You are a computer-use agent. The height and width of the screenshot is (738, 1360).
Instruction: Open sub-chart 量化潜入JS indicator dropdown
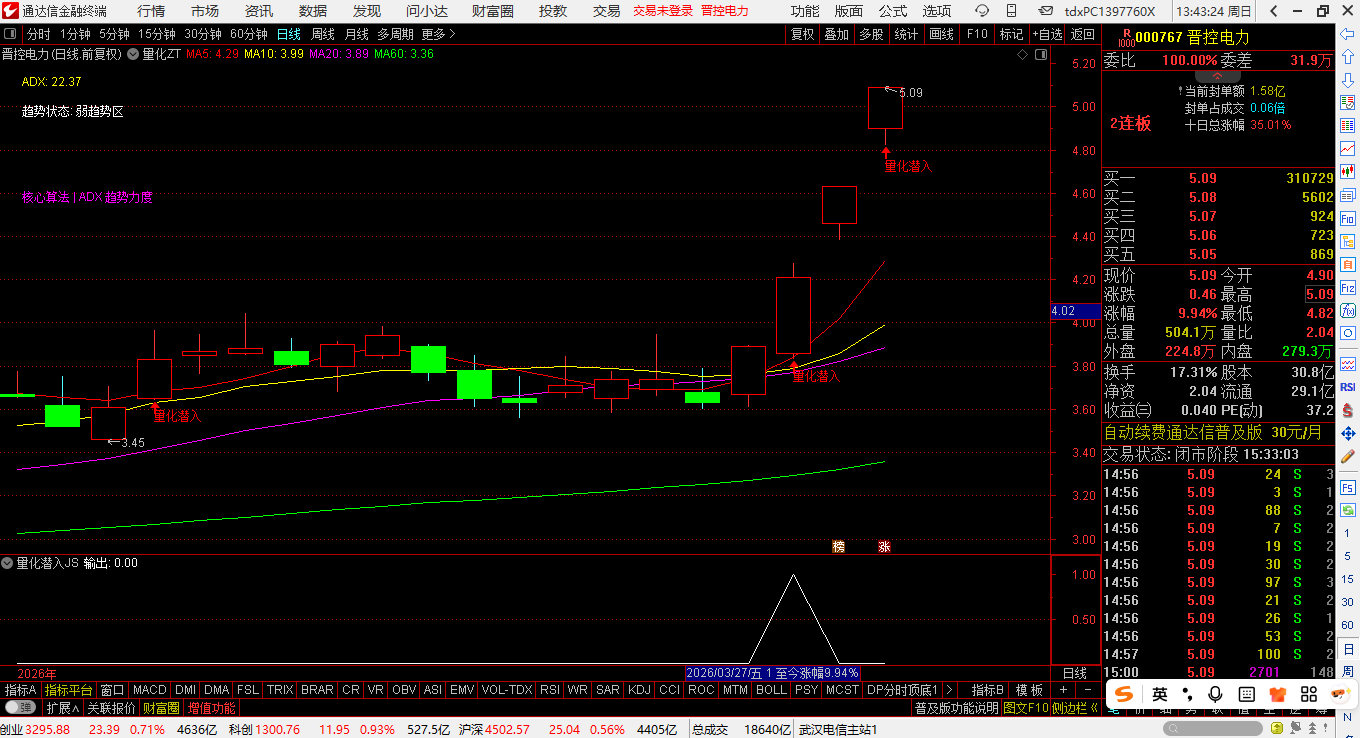8,563
